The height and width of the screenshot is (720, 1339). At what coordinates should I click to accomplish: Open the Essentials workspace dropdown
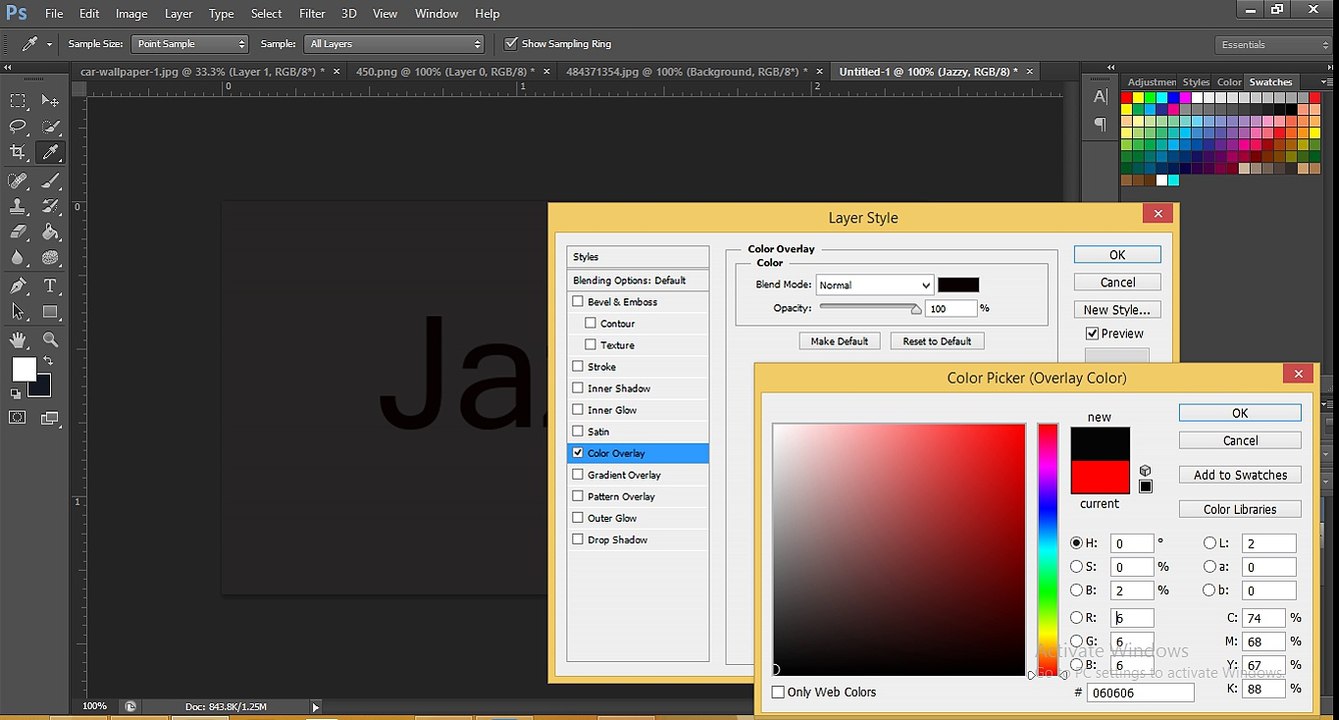1274,45
